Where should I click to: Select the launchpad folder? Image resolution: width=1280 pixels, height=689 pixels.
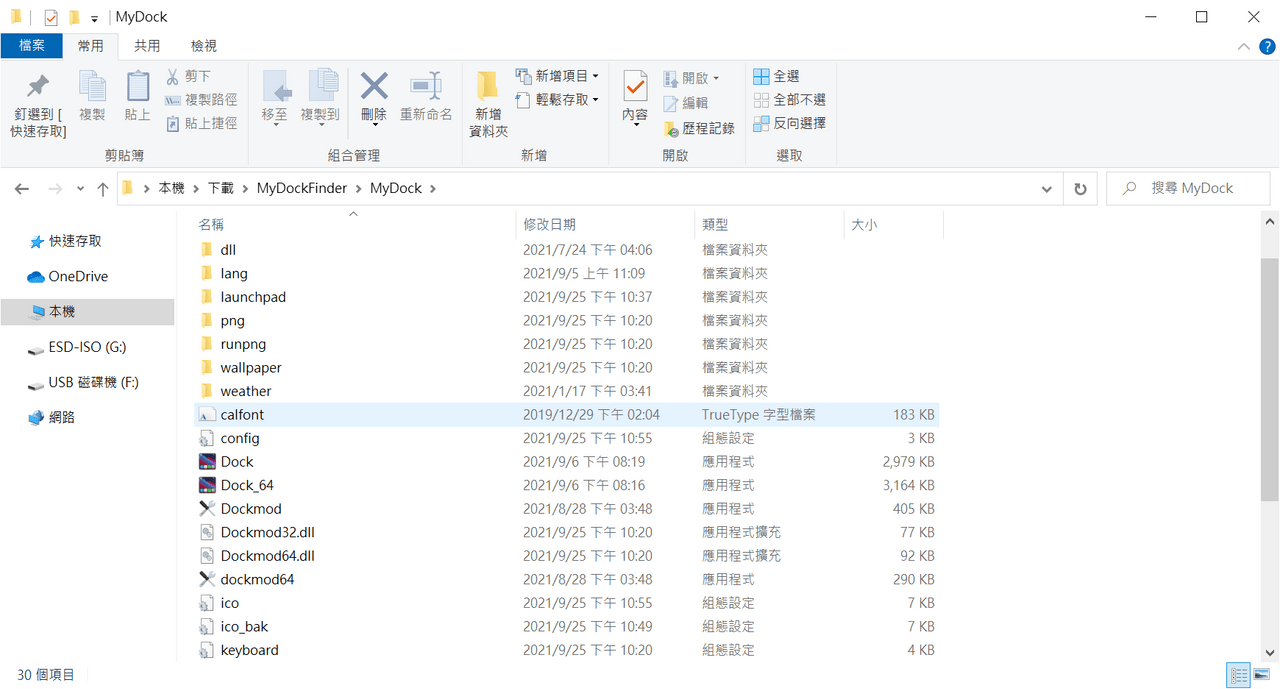click(253, 297)
